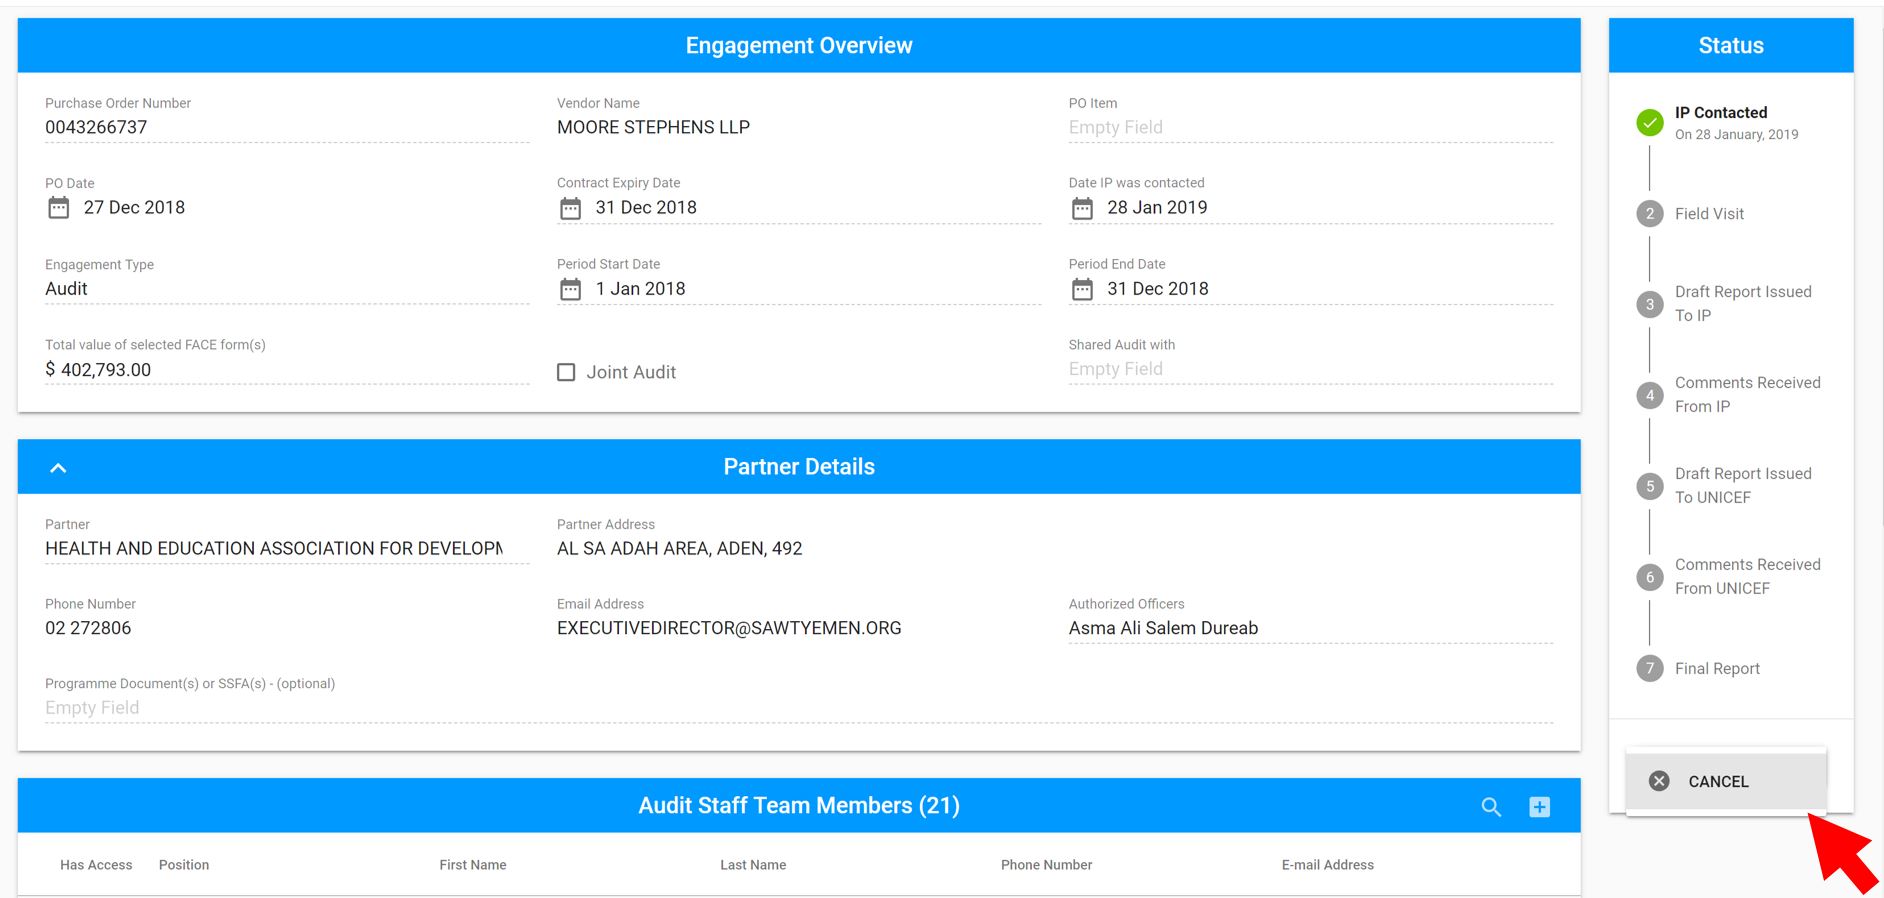1884x898 pixels.
Task: Open the Period End Date calendar icon
Action: click(1082, 289)
